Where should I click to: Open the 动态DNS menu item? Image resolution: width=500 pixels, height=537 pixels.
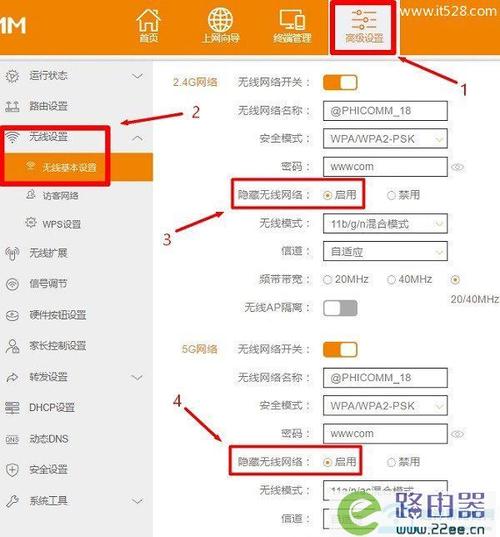(x=49, y=439)
